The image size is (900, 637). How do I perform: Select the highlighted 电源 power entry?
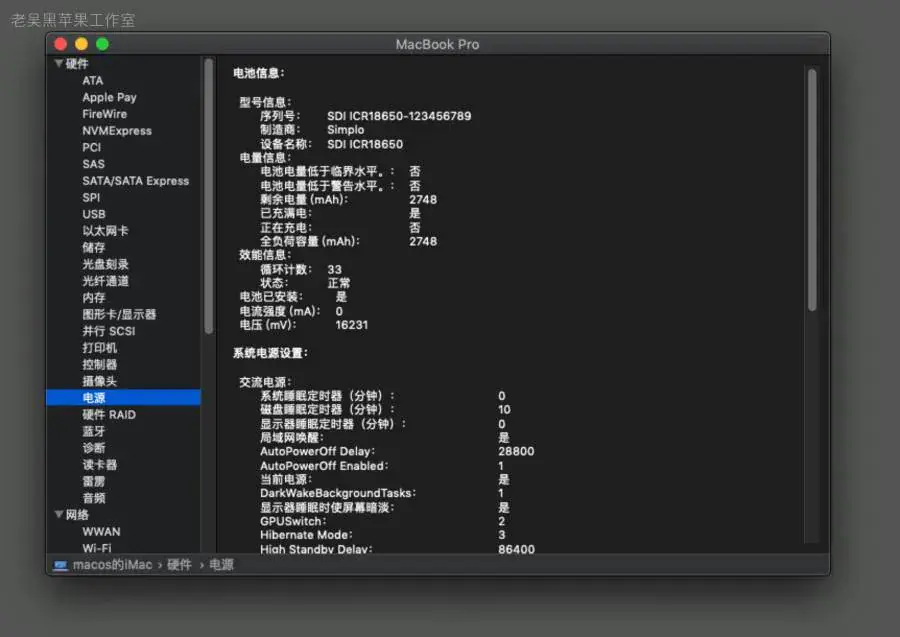coord(123,397)
